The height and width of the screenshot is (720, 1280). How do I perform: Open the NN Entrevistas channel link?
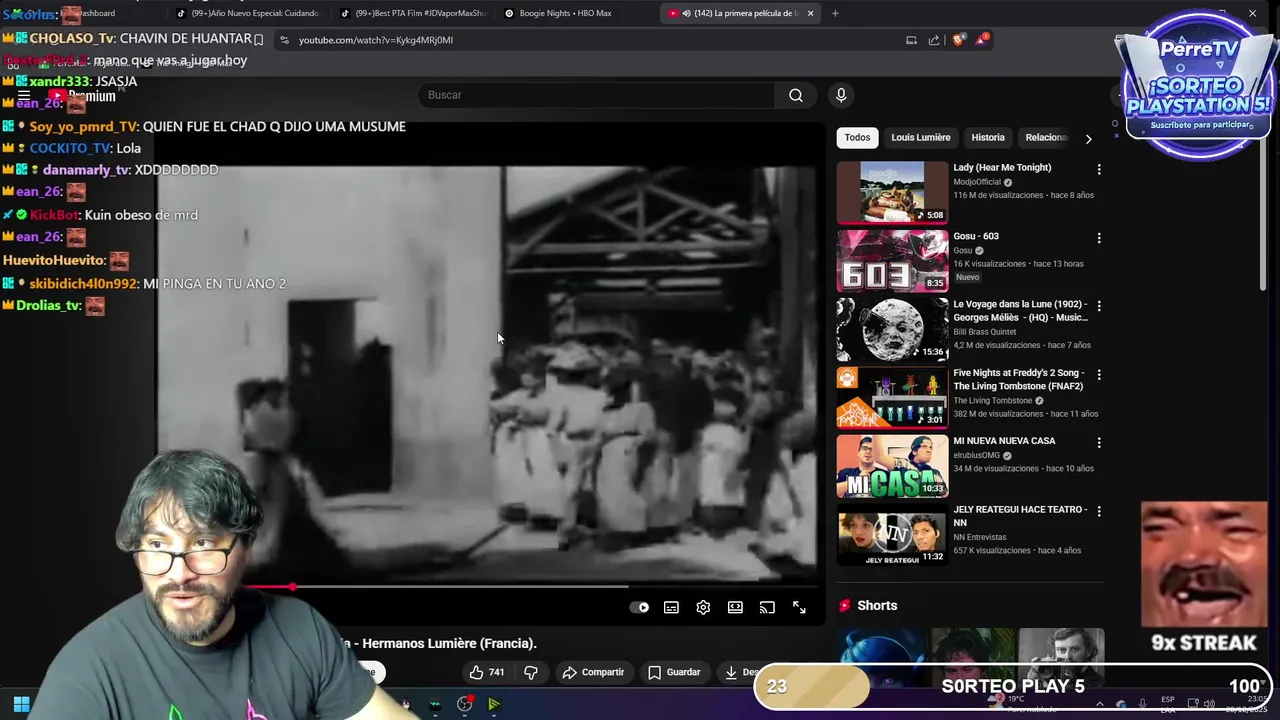(980, 537)
